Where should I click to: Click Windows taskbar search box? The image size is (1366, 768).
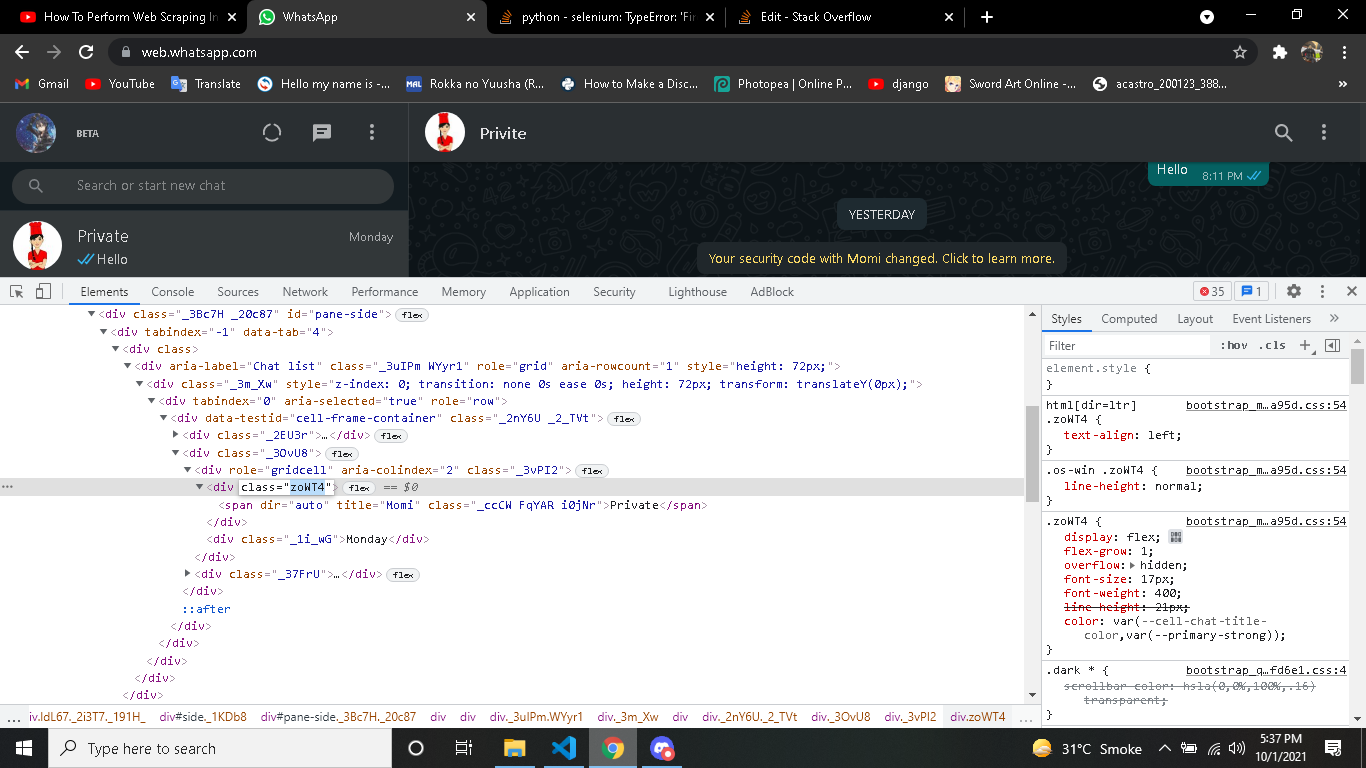218,748
